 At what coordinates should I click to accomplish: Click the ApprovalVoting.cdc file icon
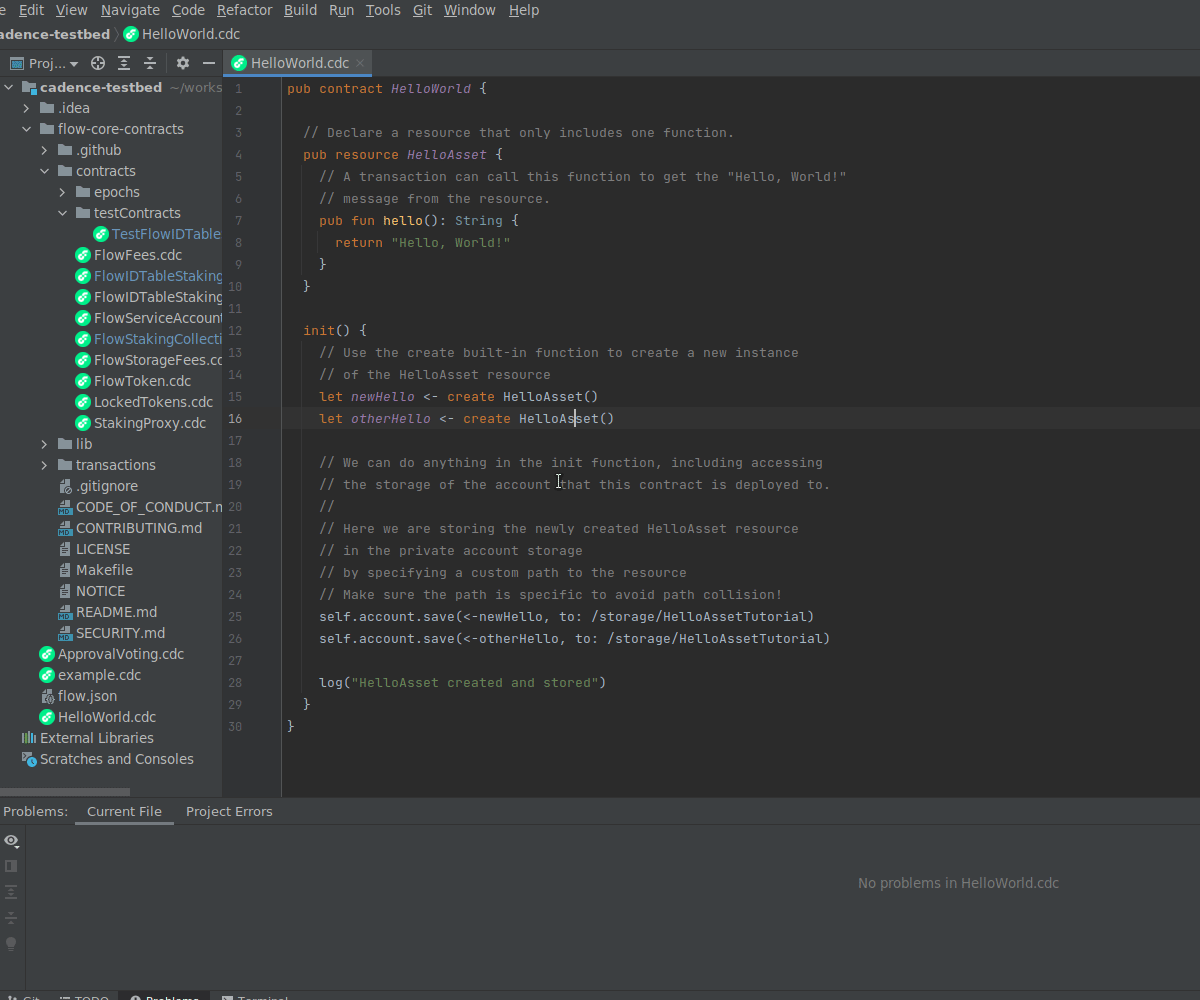[x=47, y=654]
